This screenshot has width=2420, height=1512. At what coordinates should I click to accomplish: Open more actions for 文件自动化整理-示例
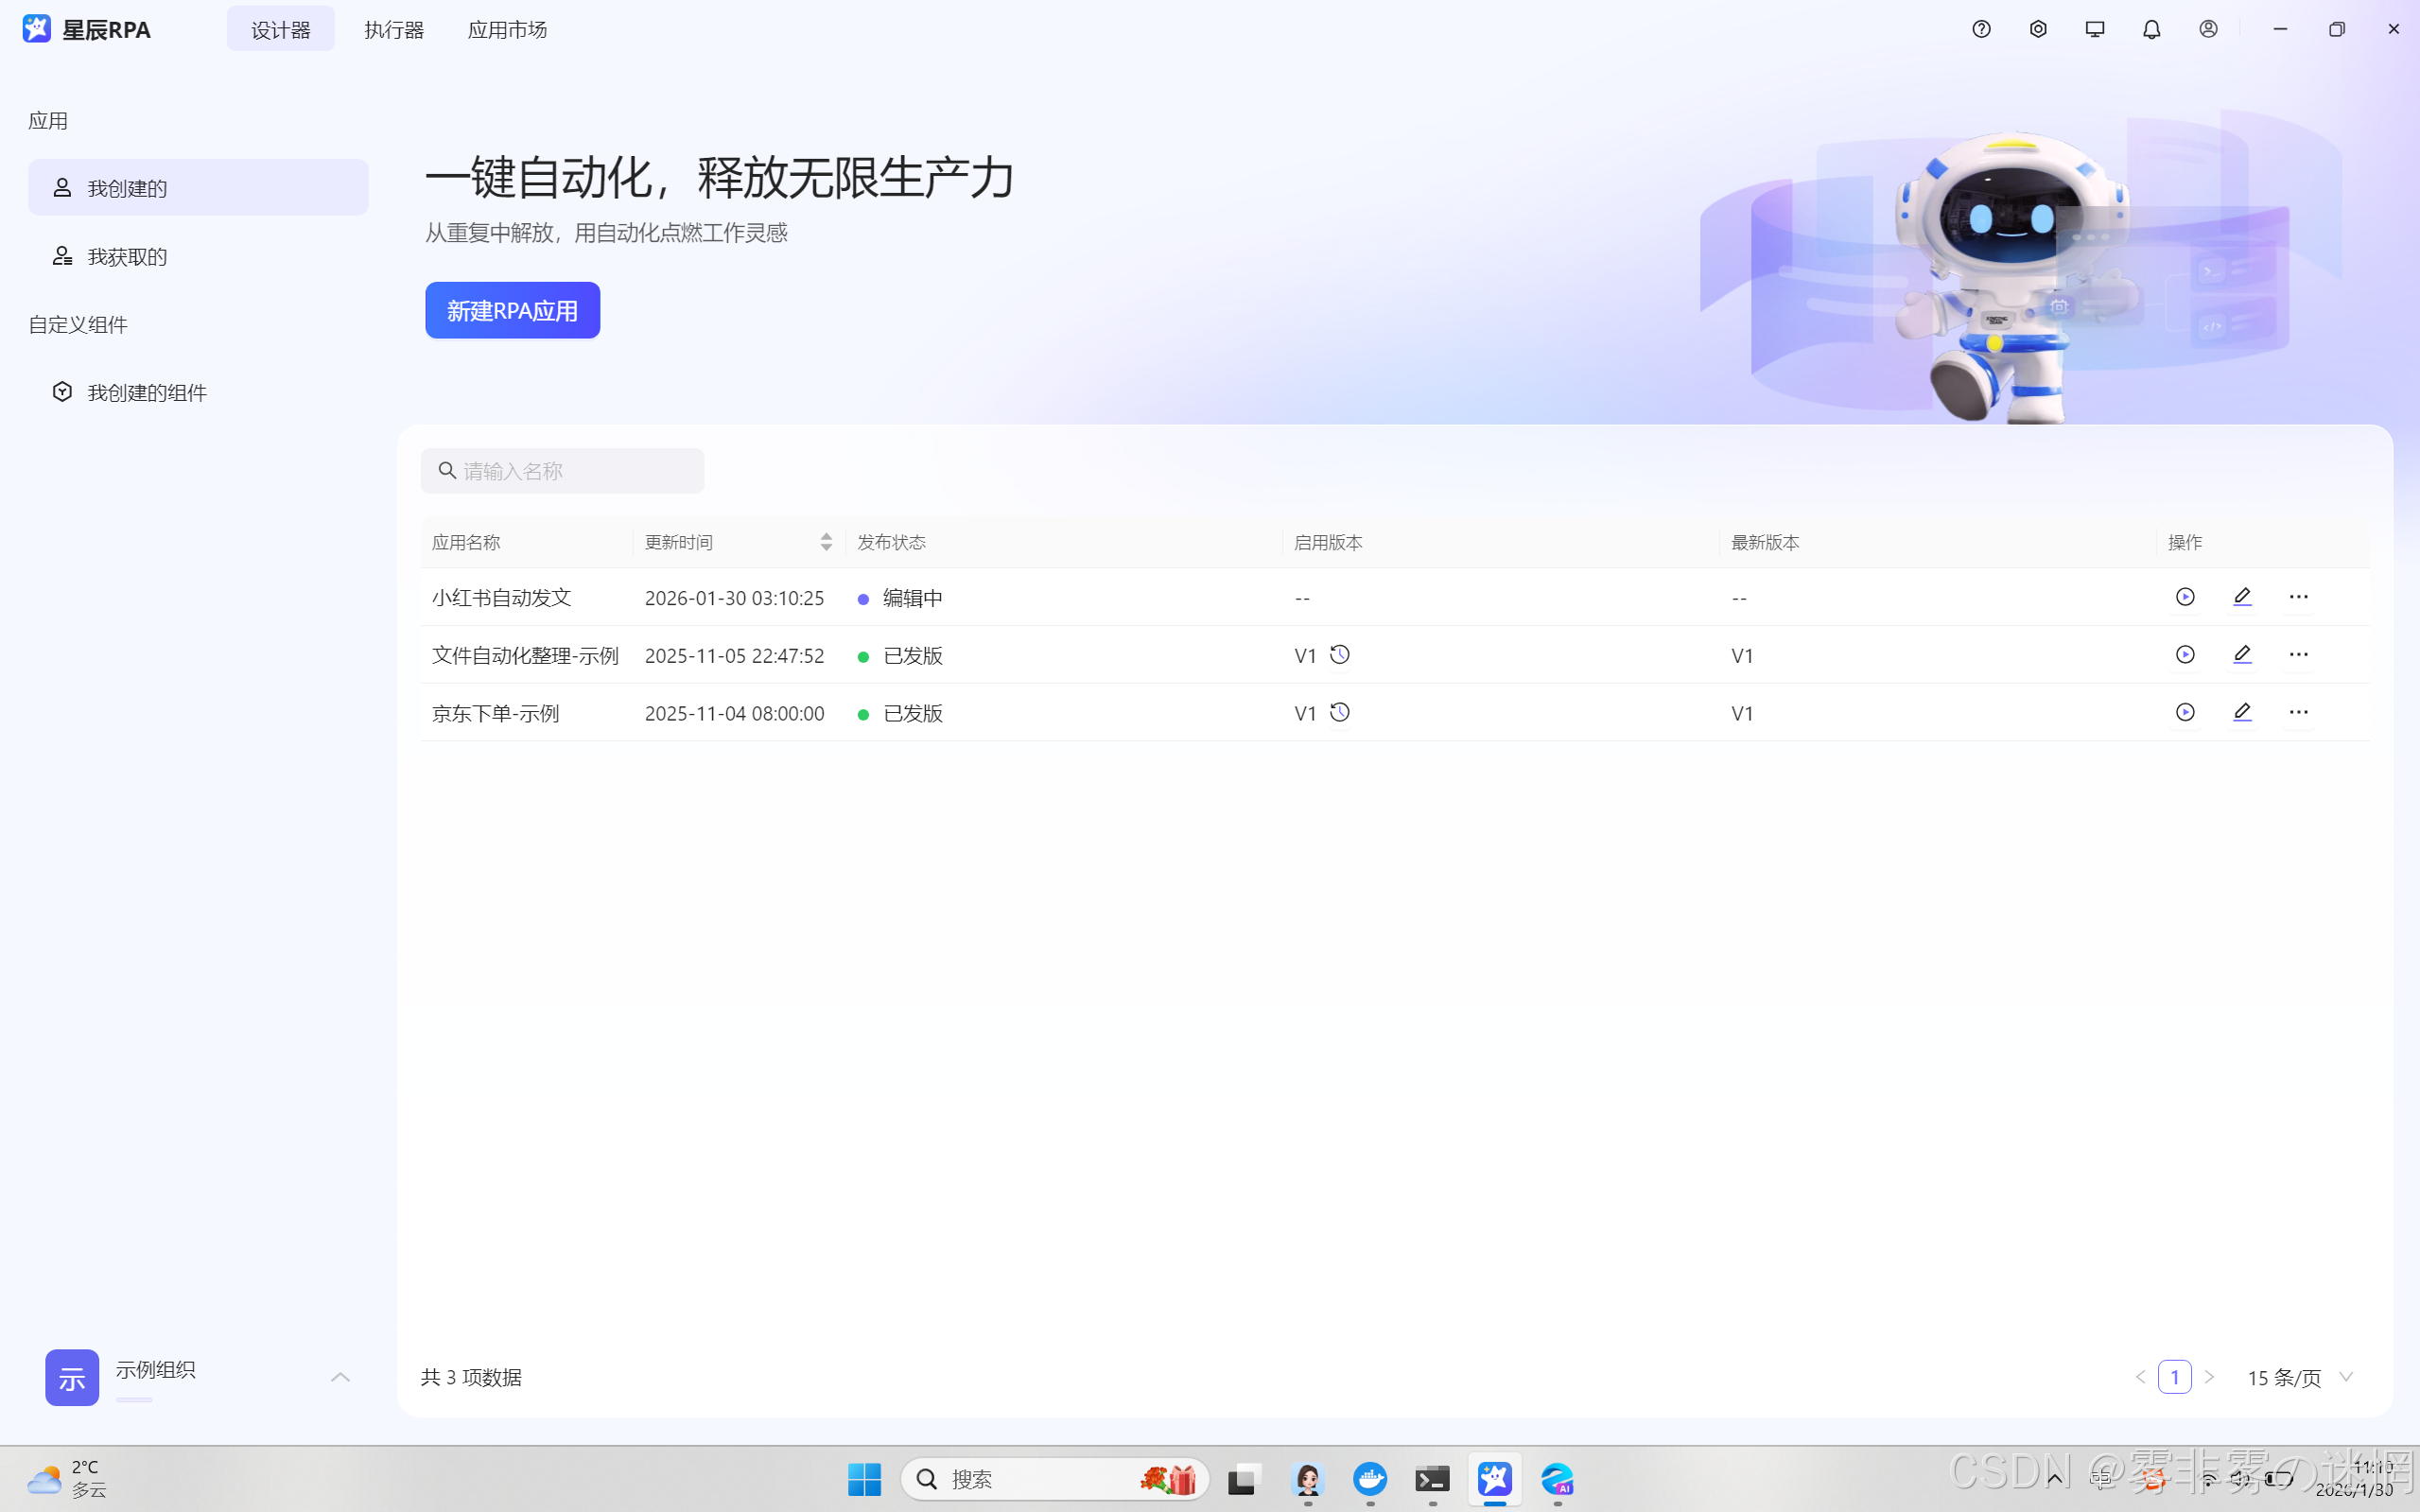coord(2299,655)
